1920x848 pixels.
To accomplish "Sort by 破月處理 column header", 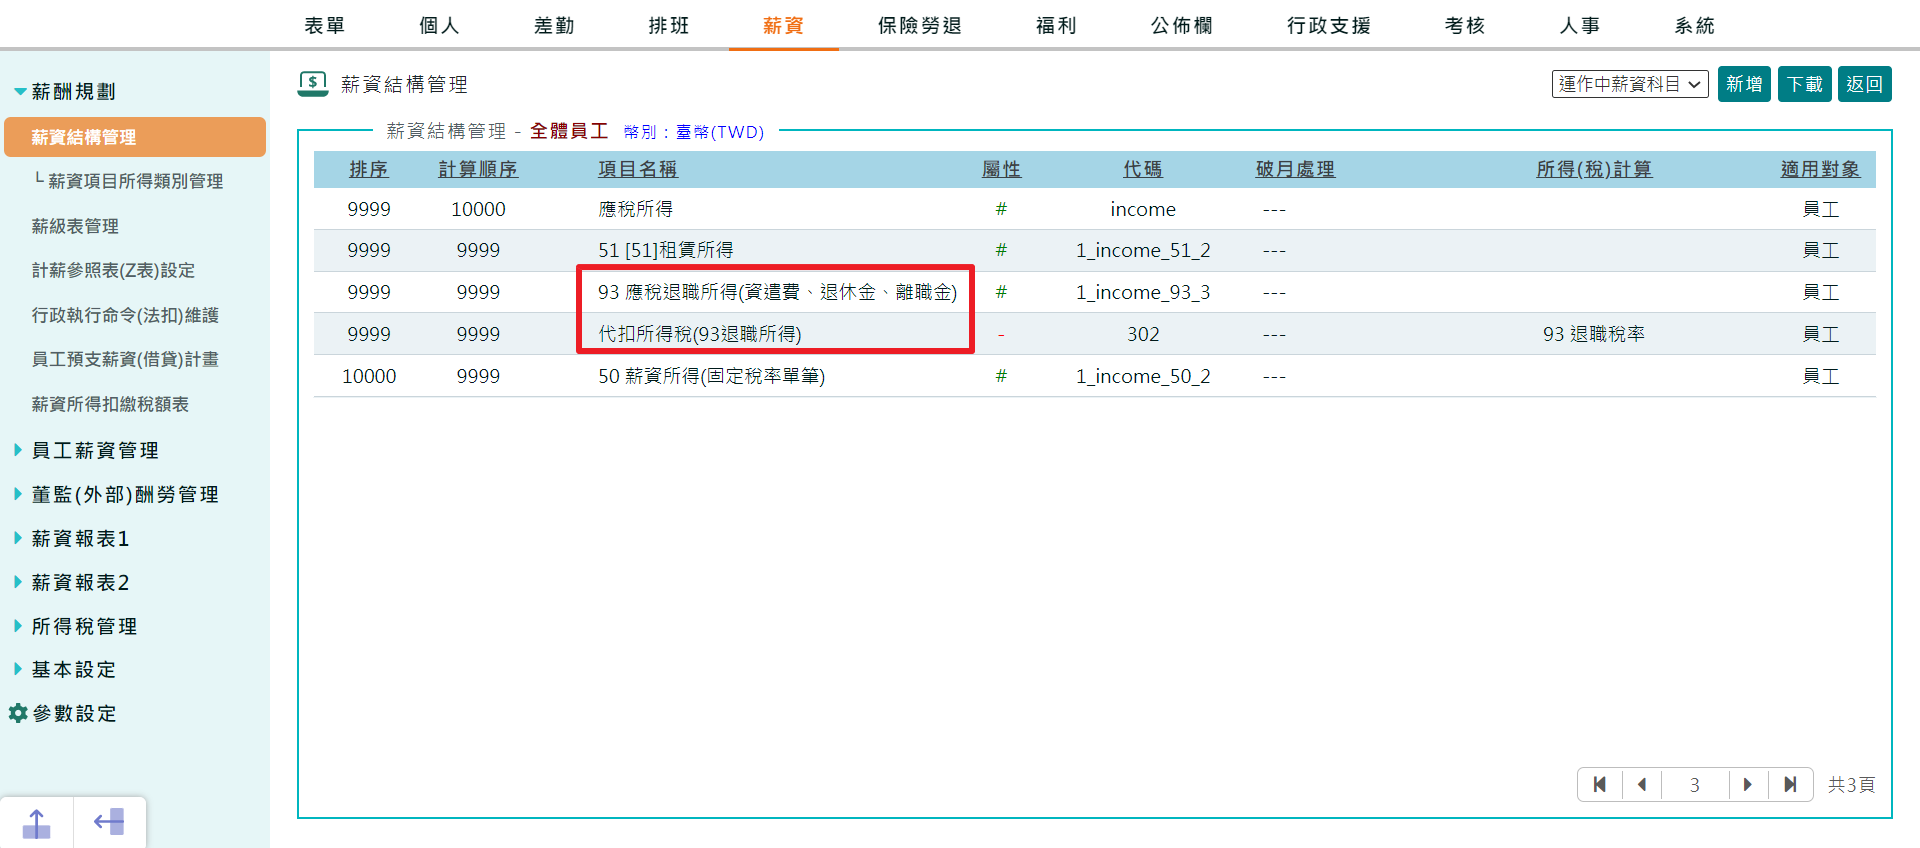I will [1295, 169].
